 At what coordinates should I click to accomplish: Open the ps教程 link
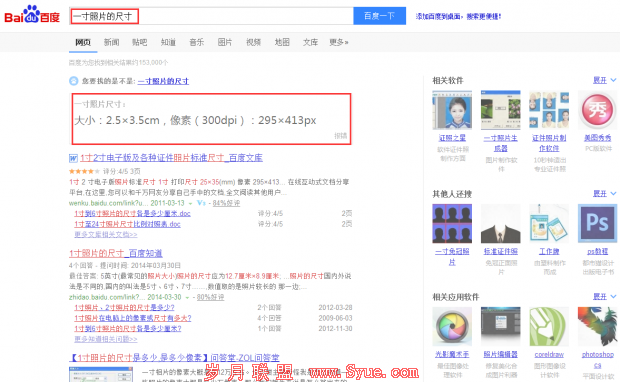(597, 252)
